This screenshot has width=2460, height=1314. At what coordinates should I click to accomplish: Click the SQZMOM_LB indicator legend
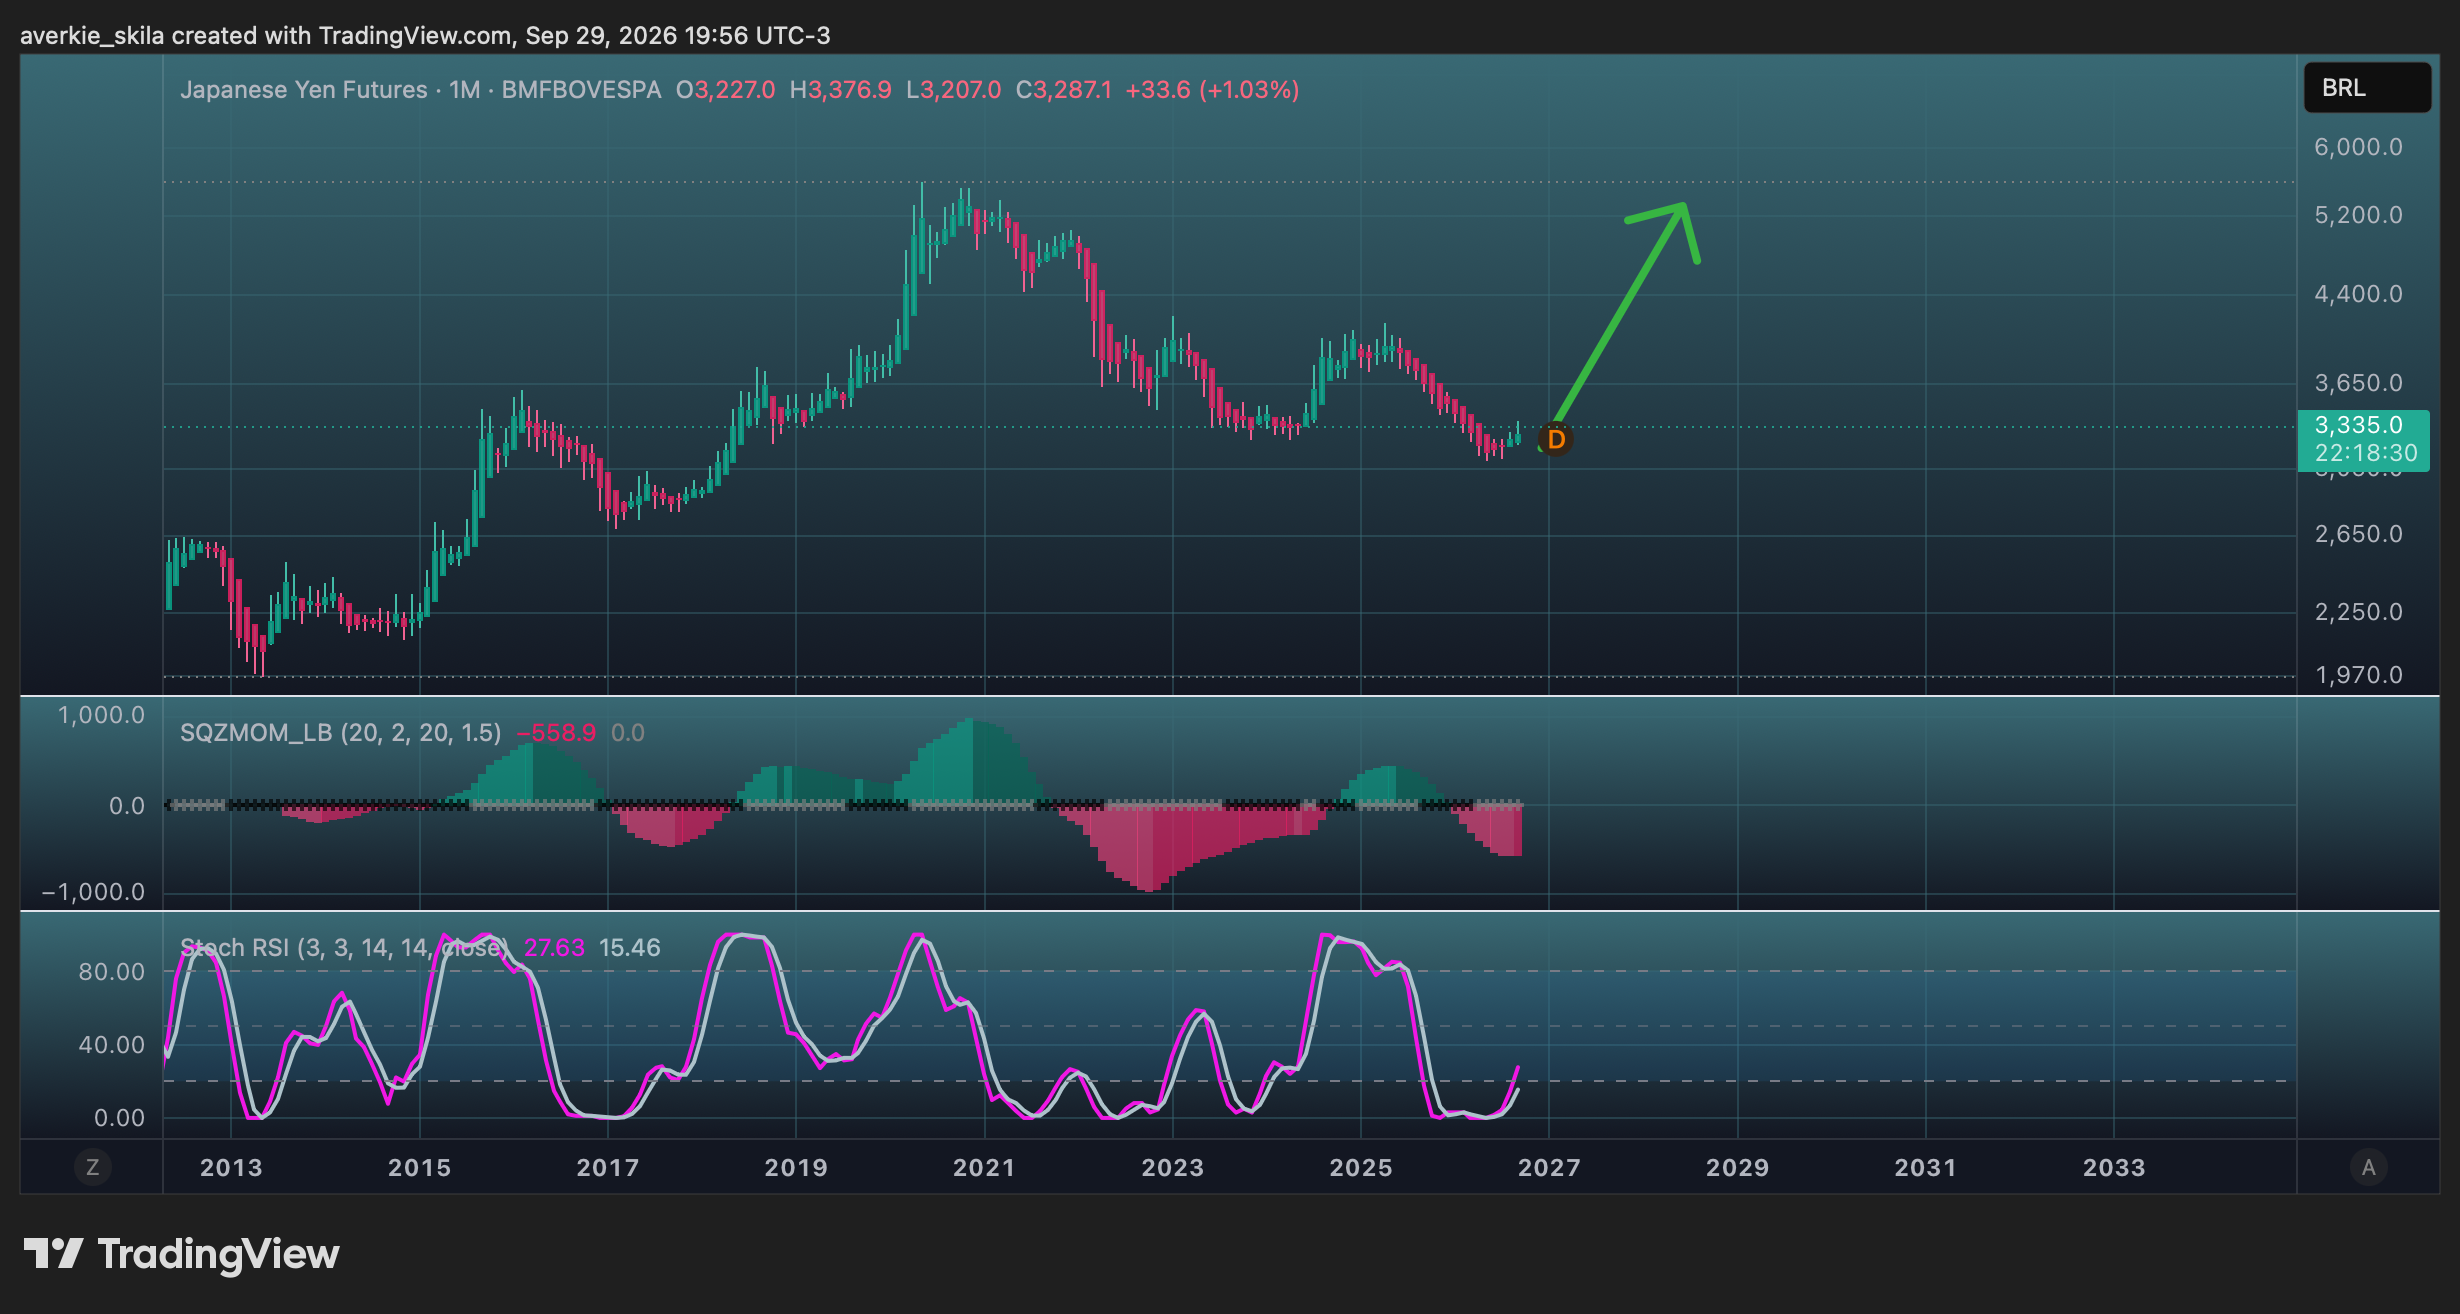340,733
